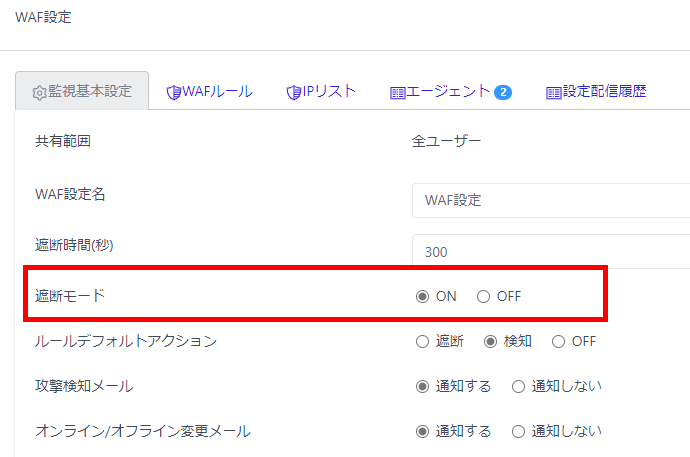Screen dimensions: 690x457
Task: Choose 通知しない for オンライン/オフライン変更メール
Action: [x=519, y=431]
